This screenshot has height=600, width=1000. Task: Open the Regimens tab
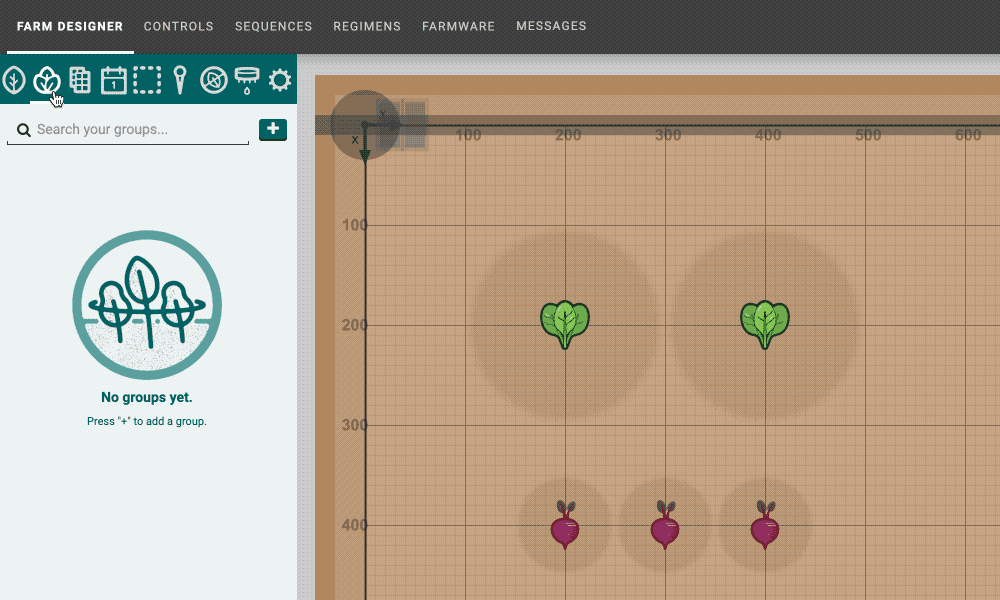click(367, 26)
